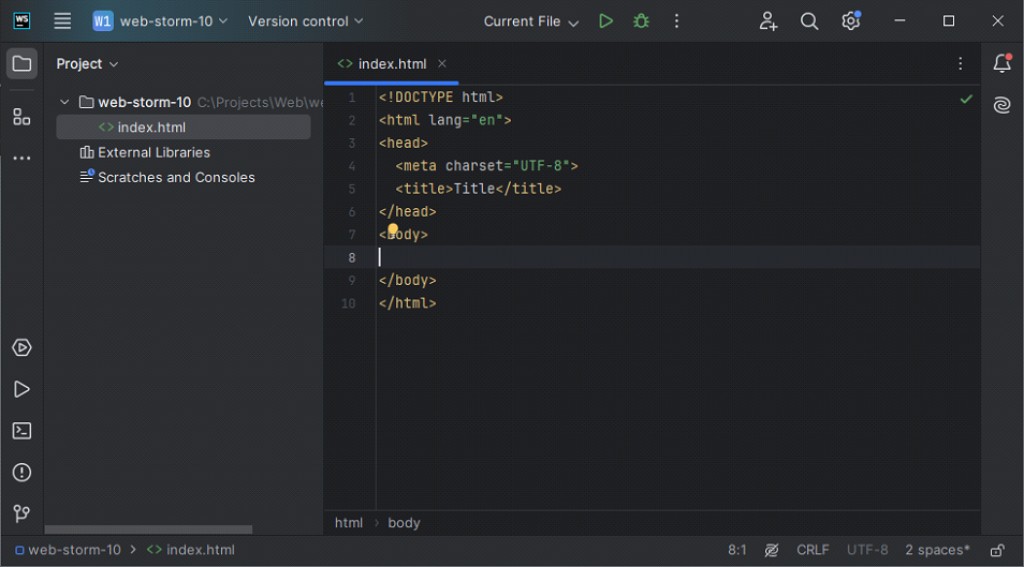
Task: Collapse the web-storm-10 project tree node
Action: click(65, 102)
